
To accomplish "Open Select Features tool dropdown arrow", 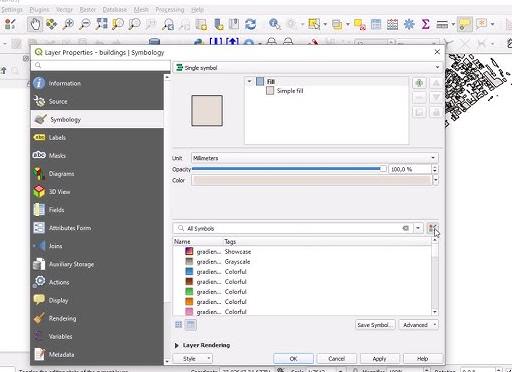I will (325, 24).
